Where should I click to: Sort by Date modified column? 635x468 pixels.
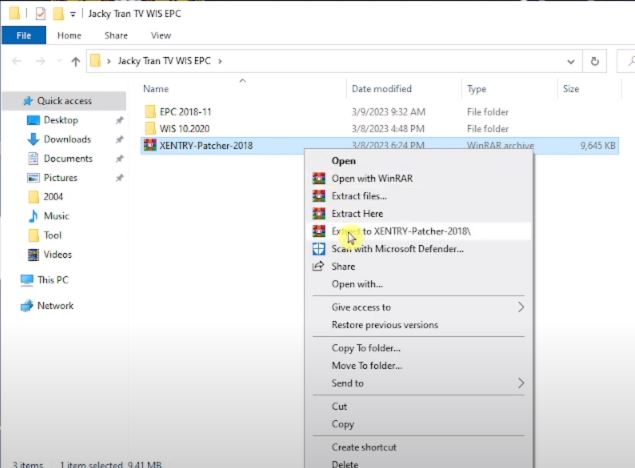[381, 89]
